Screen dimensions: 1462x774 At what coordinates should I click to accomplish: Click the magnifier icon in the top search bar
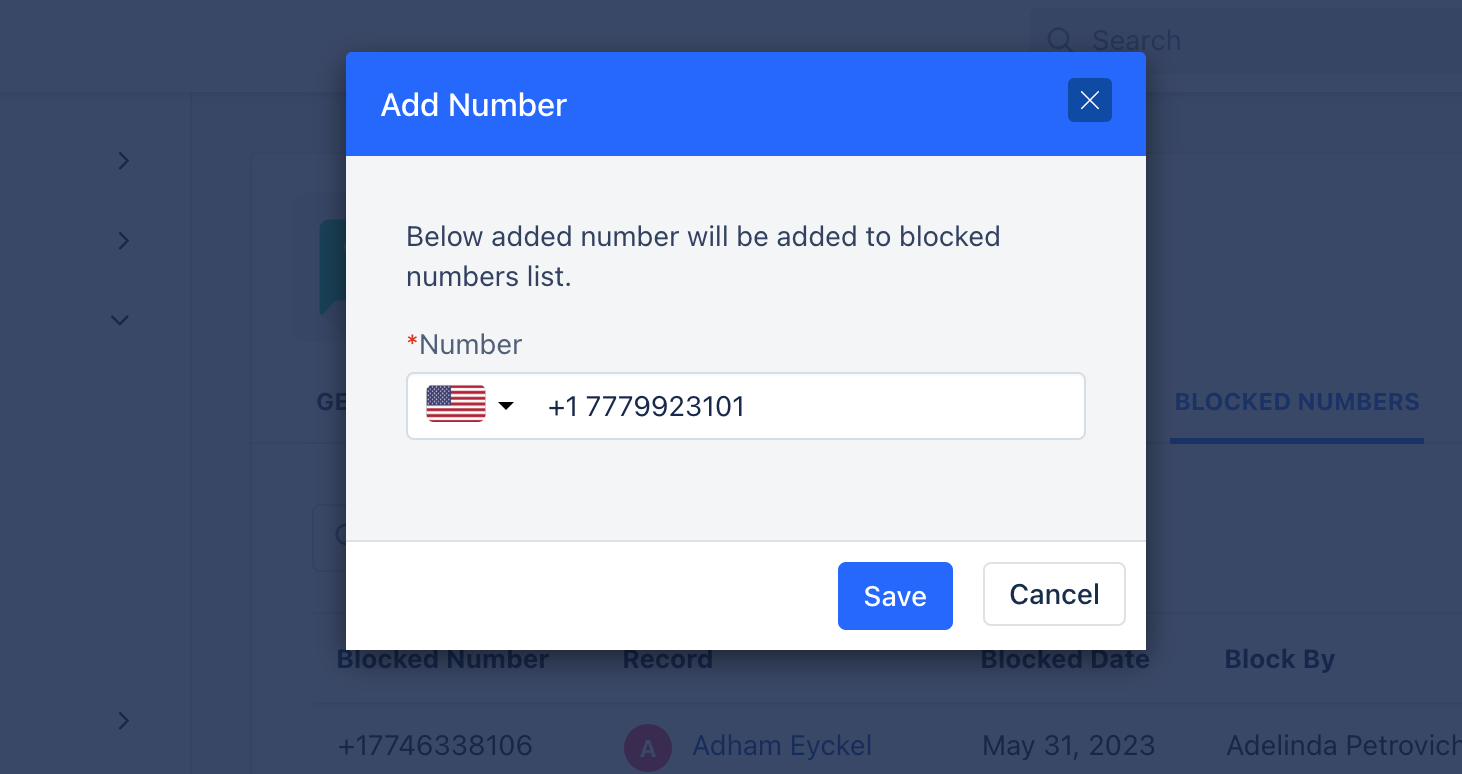point(1060,40)
